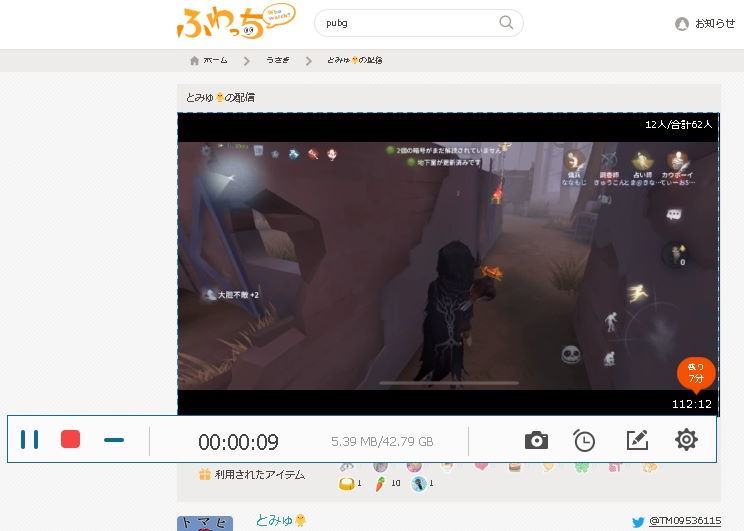This screenshot has height=531, width=744.
Task: Click the recording elapsed time 00:00:09
Action: (x=238, y=442)
